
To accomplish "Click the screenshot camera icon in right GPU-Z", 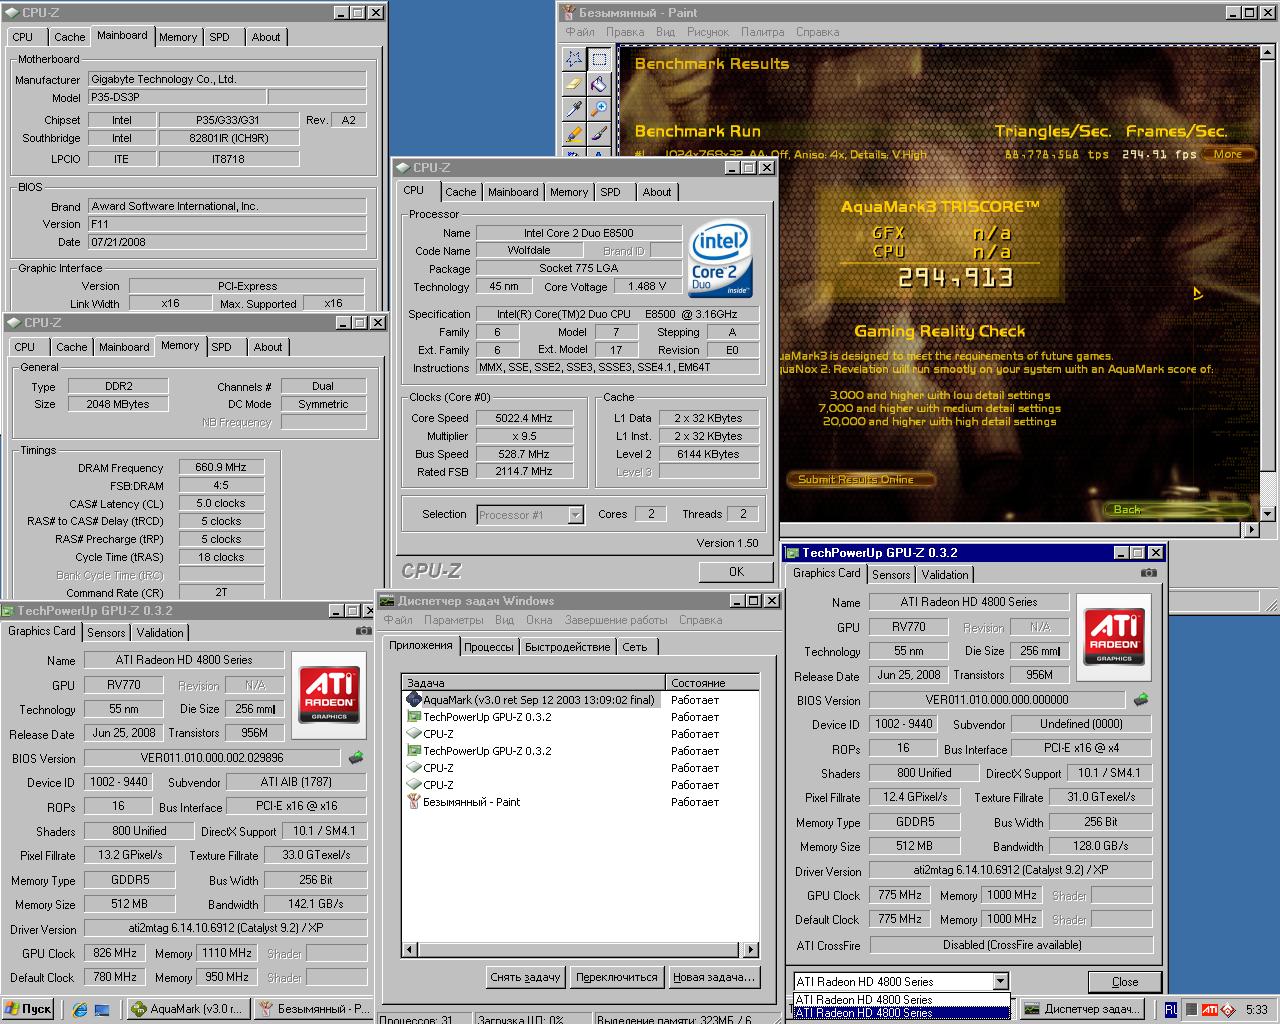I will [1148, 573].
